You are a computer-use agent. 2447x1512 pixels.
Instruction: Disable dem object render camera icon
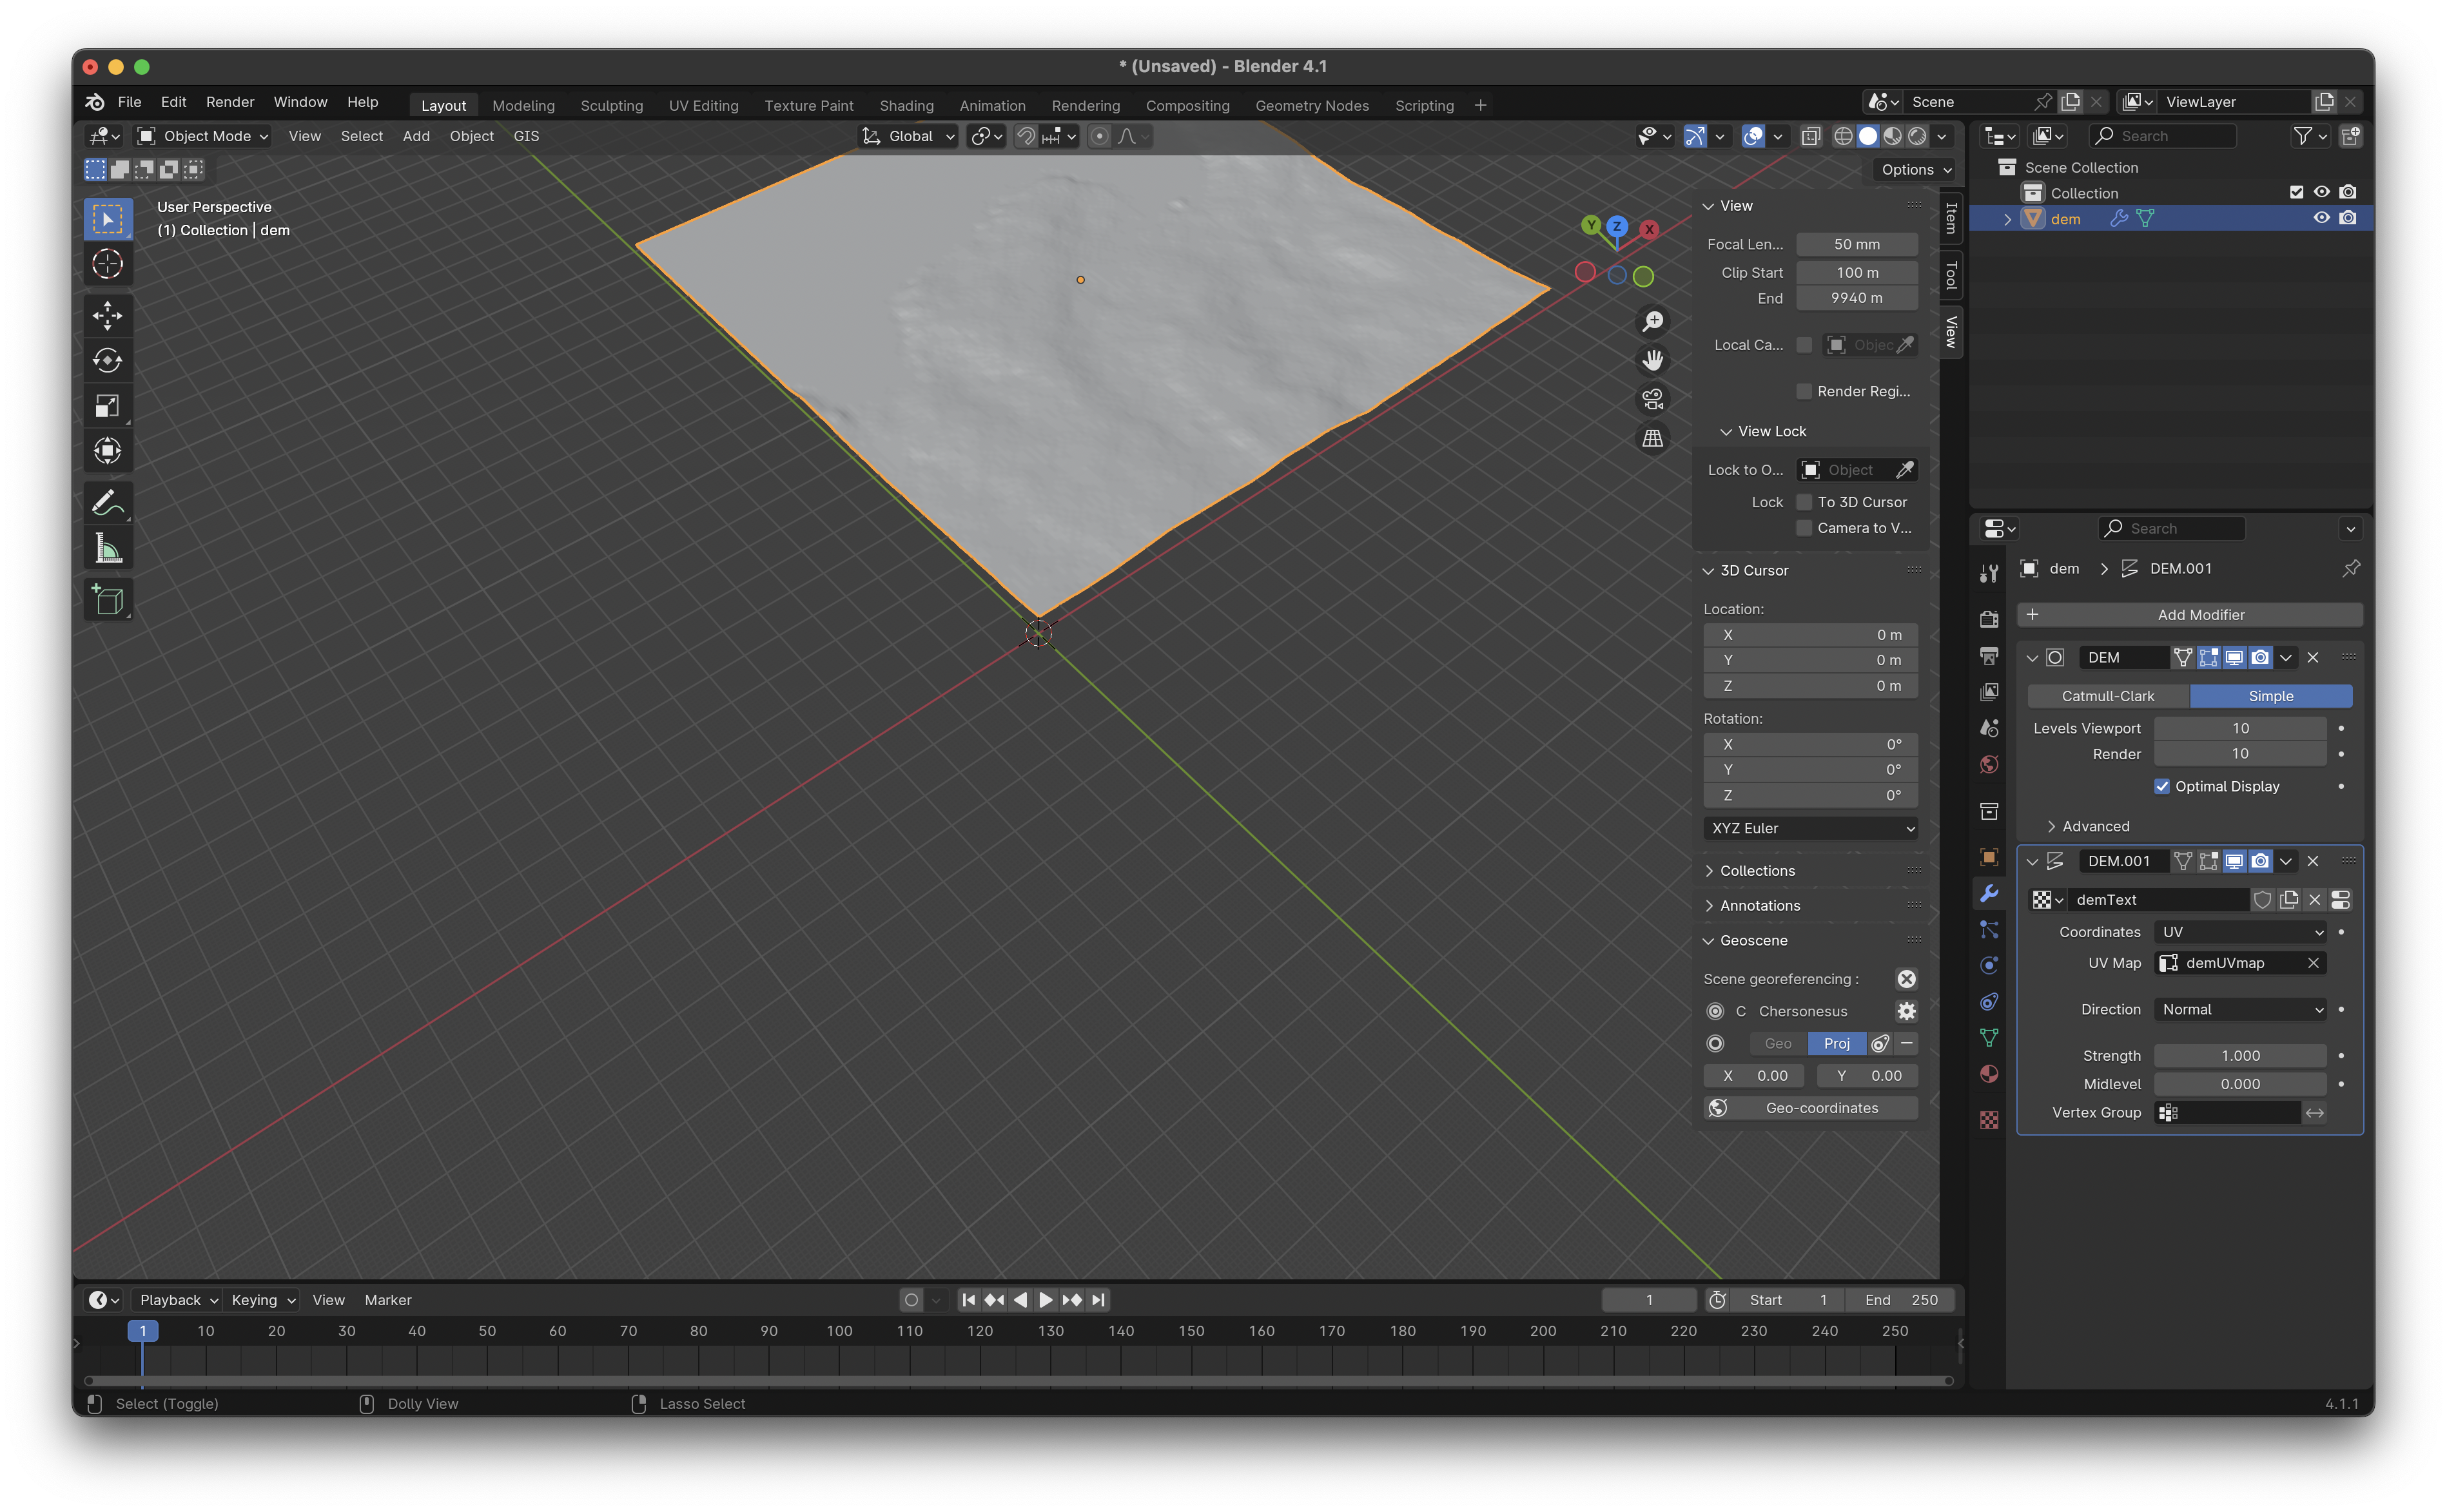coord(2348,218)
